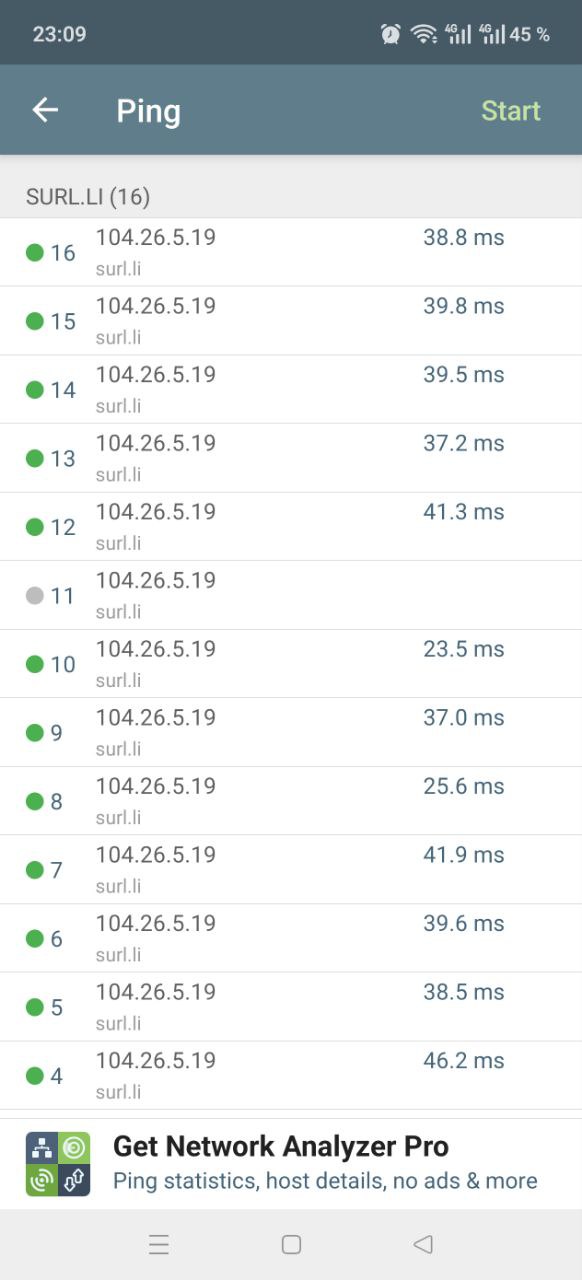Tap the gray status dot for ping 11

click(x=35, y=596)
